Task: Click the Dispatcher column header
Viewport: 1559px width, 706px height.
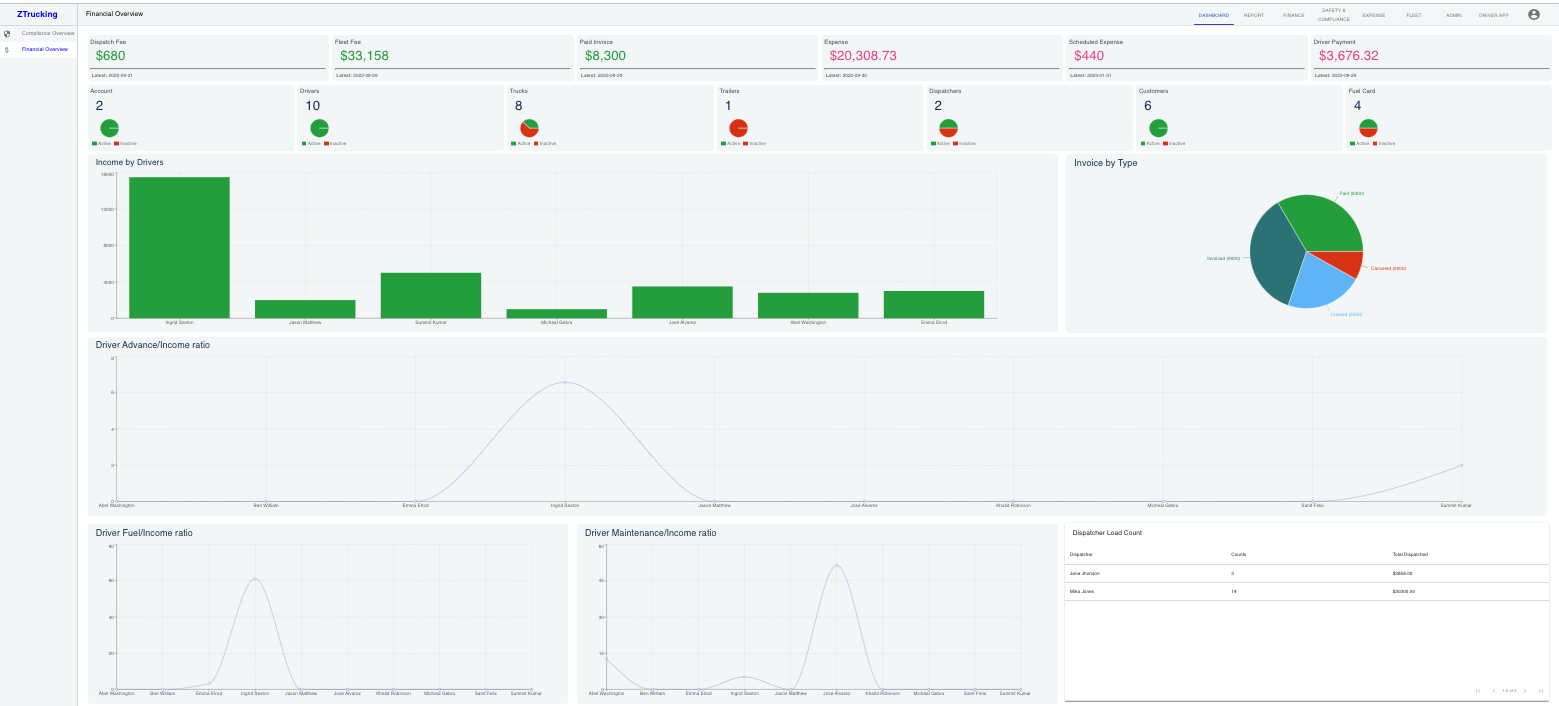Action: (1081, 554)
